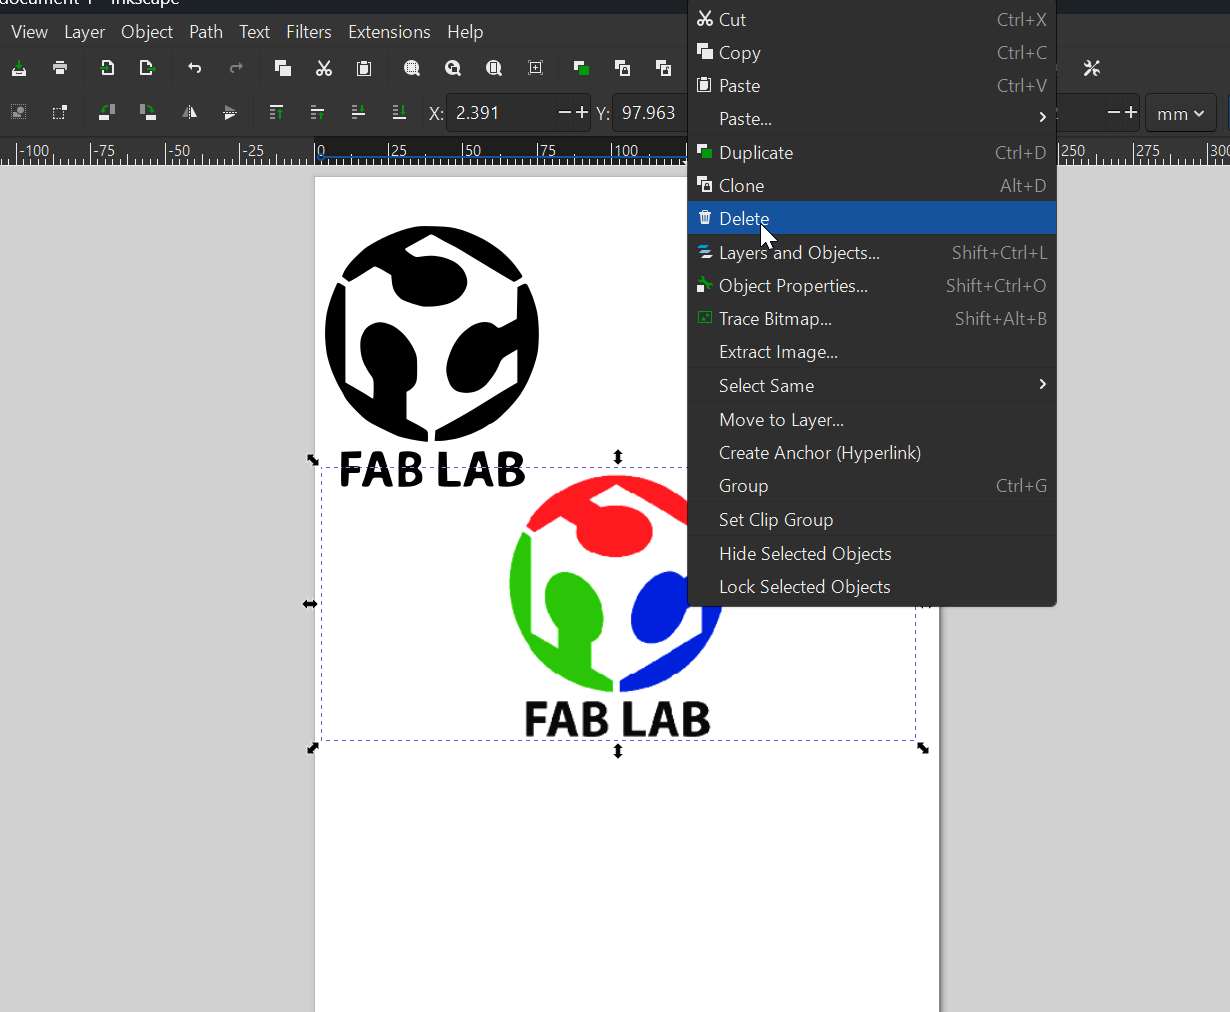This screenshot has width=1230, height=1012.
Task: Paste from clipboard using the toolbar icon
Action: pyautogui.click(x=364, y=68)
